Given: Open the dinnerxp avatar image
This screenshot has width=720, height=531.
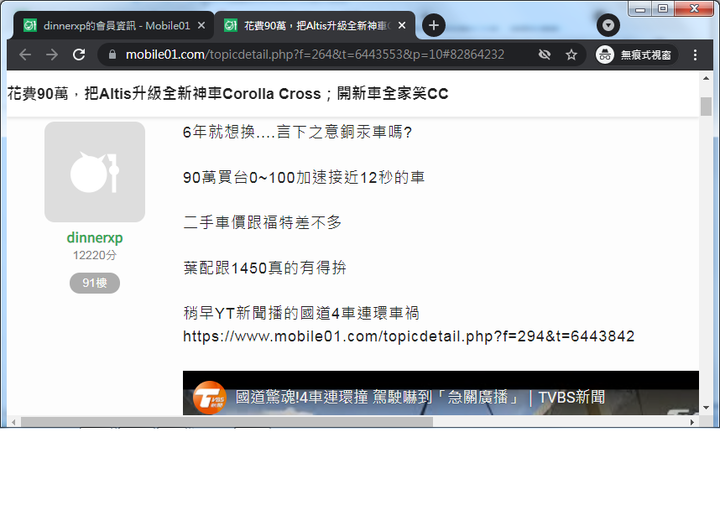Looking at the screenshot, I should tap(95, 172).
